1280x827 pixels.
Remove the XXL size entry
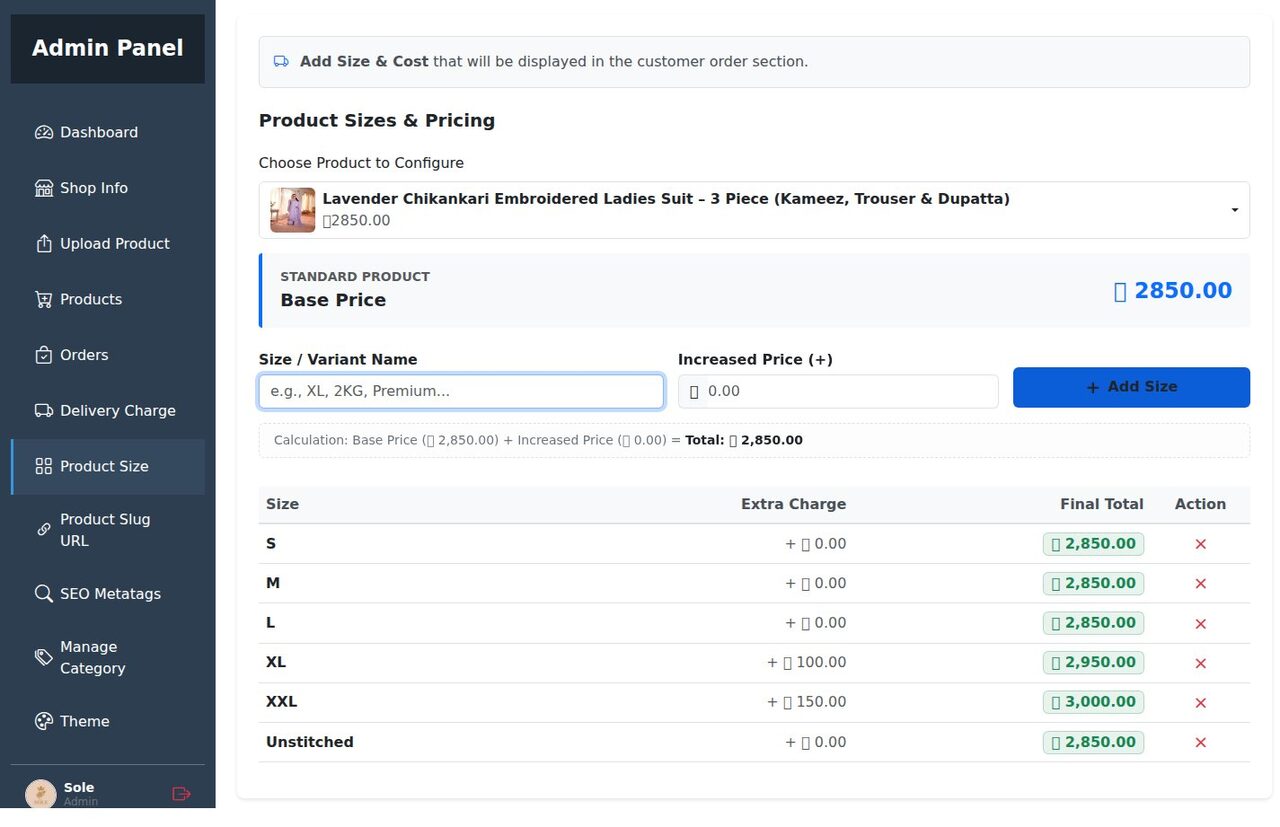pyautogui.click(x=1201, y=702)
